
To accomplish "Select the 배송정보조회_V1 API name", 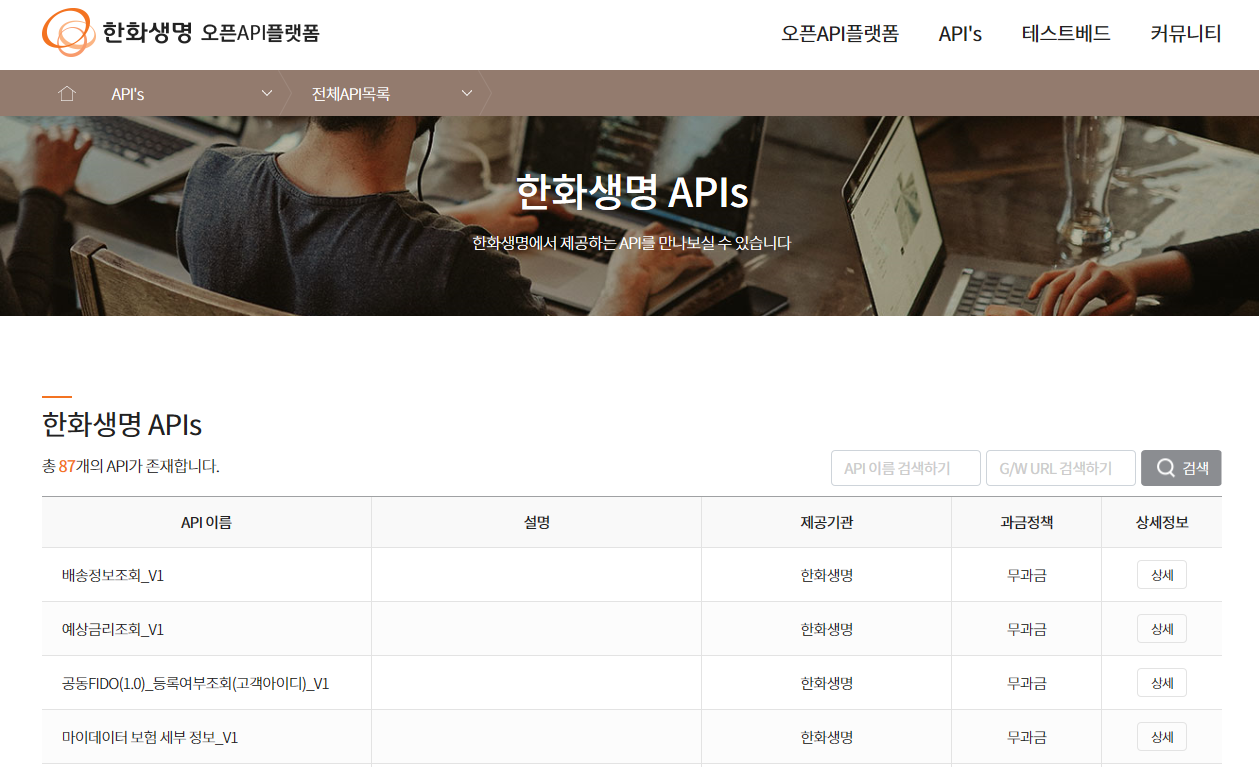I will (x=113, y=575).
